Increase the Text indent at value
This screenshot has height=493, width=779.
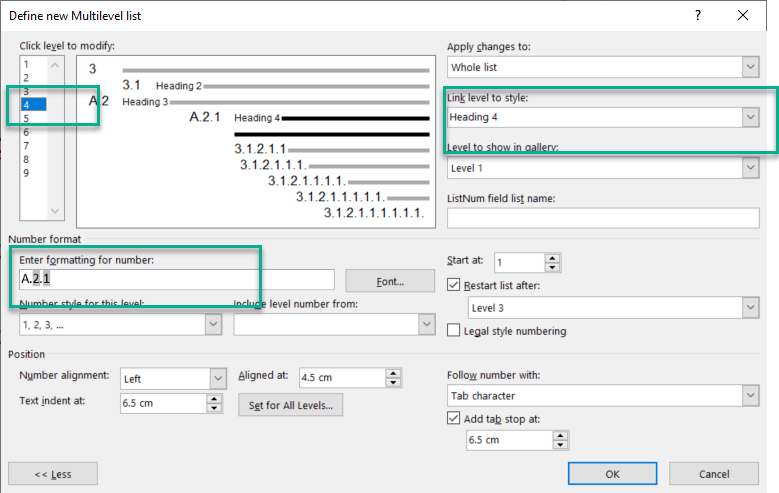[214, 399]
